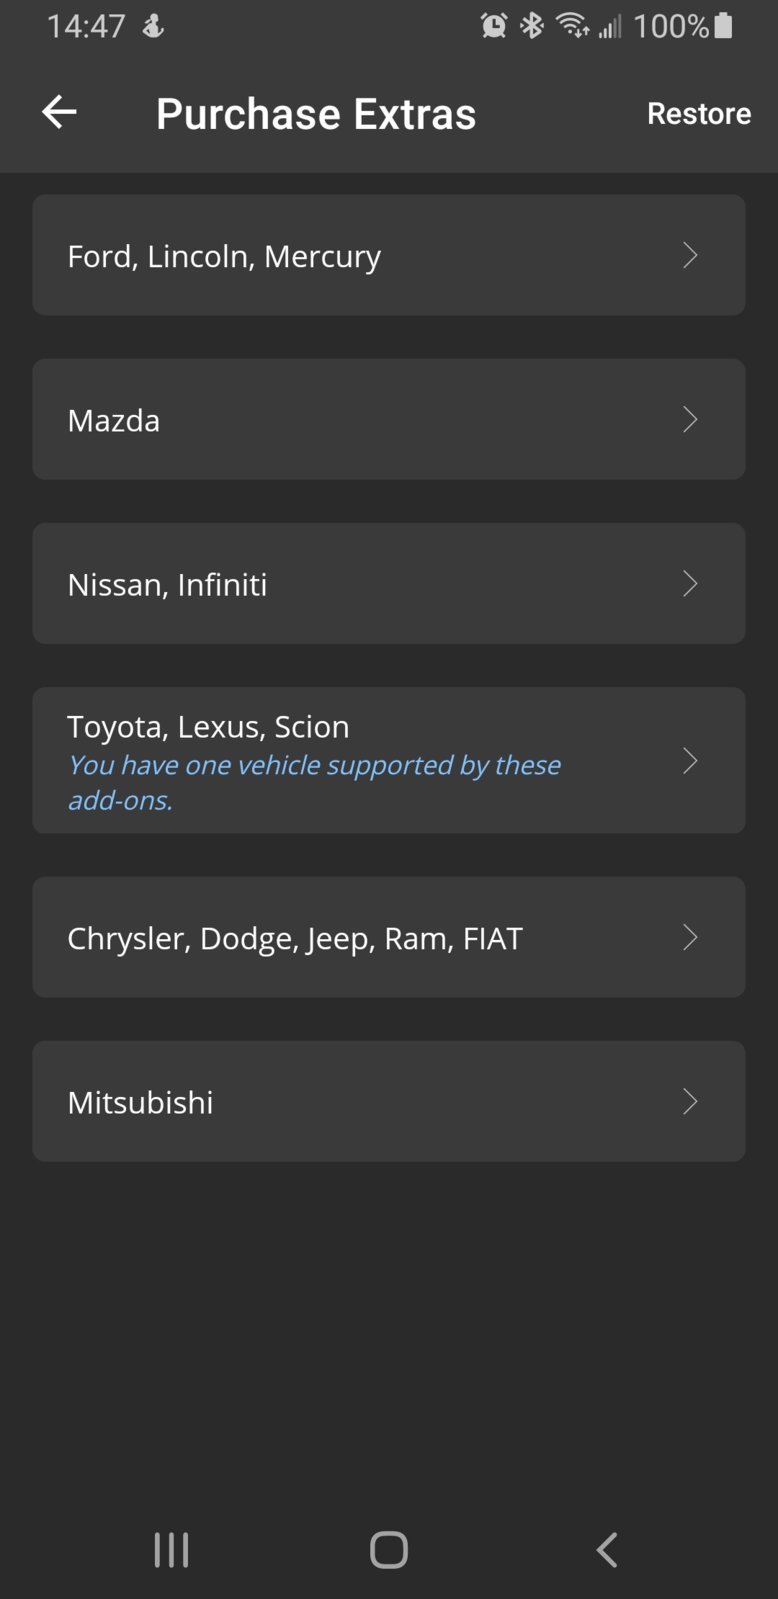Expand chevron on Ford, Lincoln, Mercury row
The image size is (778, 1599).
690,255
